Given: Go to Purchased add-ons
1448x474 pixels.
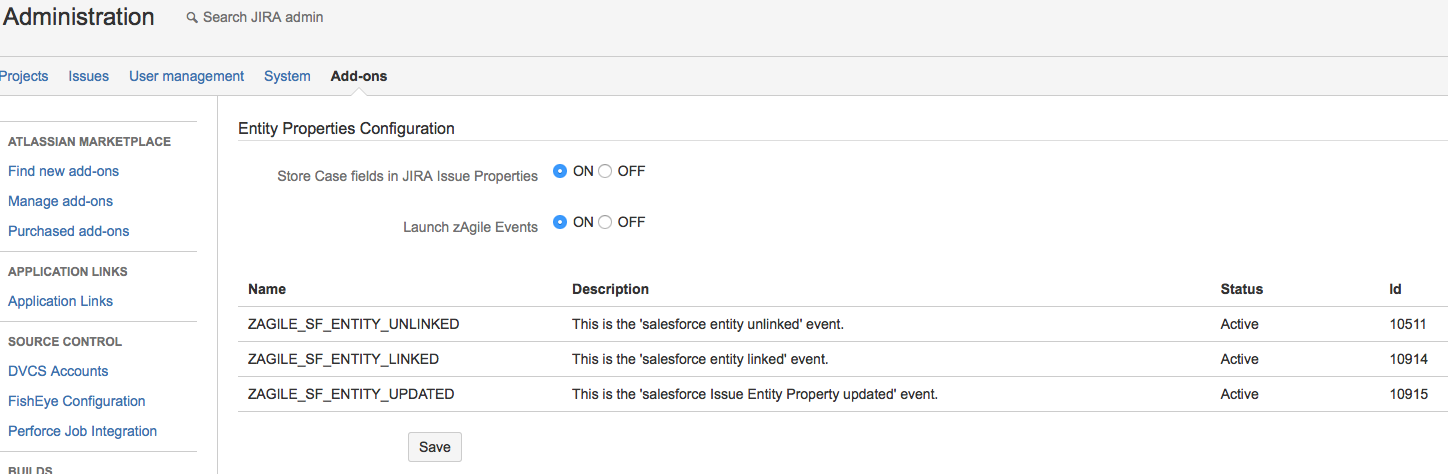Looking at the screenshot, I should point(68,231).
